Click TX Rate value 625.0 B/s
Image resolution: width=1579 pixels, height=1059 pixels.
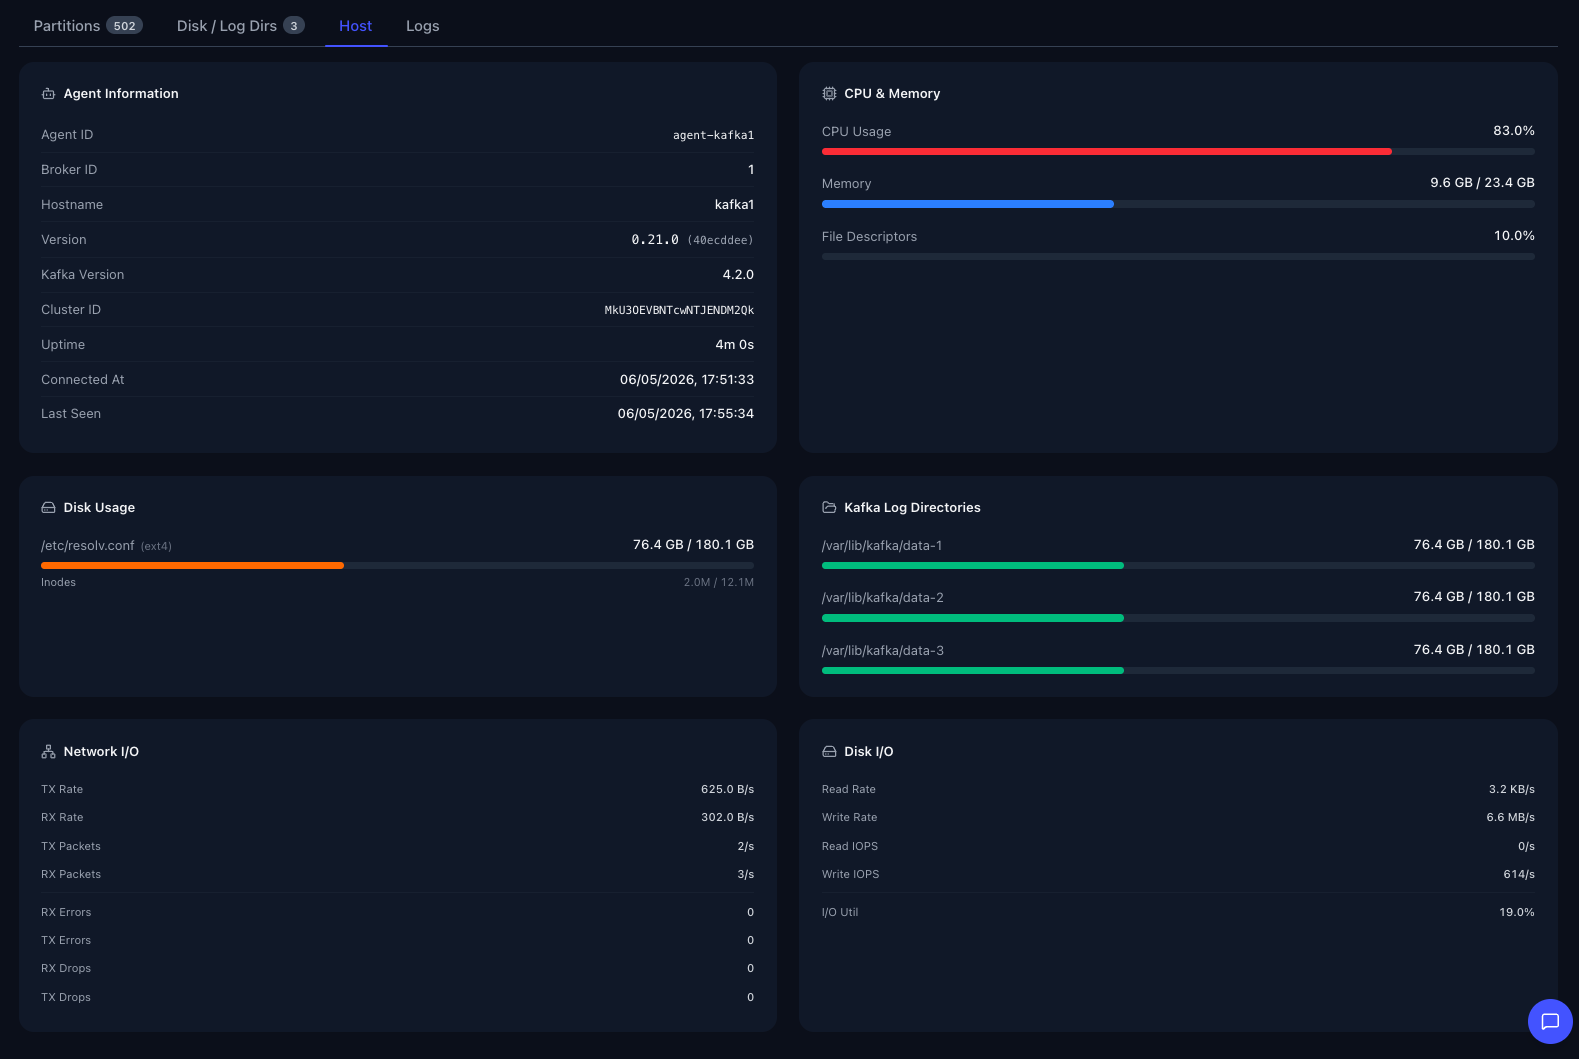pyautogui.click(x=727, y=790)
